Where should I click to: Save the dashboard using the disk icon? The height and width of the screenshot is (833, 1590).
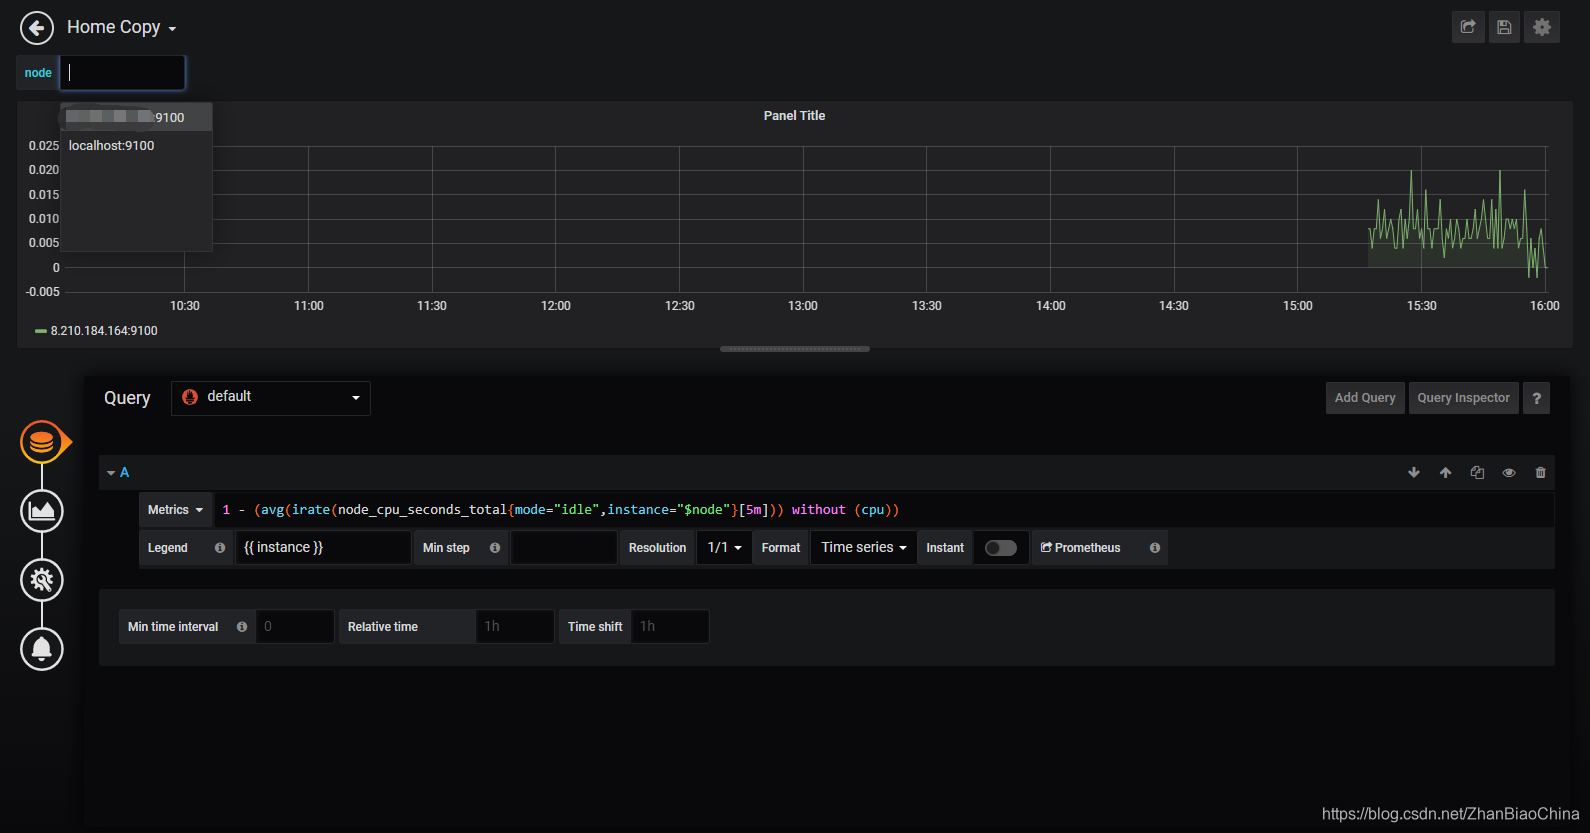tap(1504, 27)
